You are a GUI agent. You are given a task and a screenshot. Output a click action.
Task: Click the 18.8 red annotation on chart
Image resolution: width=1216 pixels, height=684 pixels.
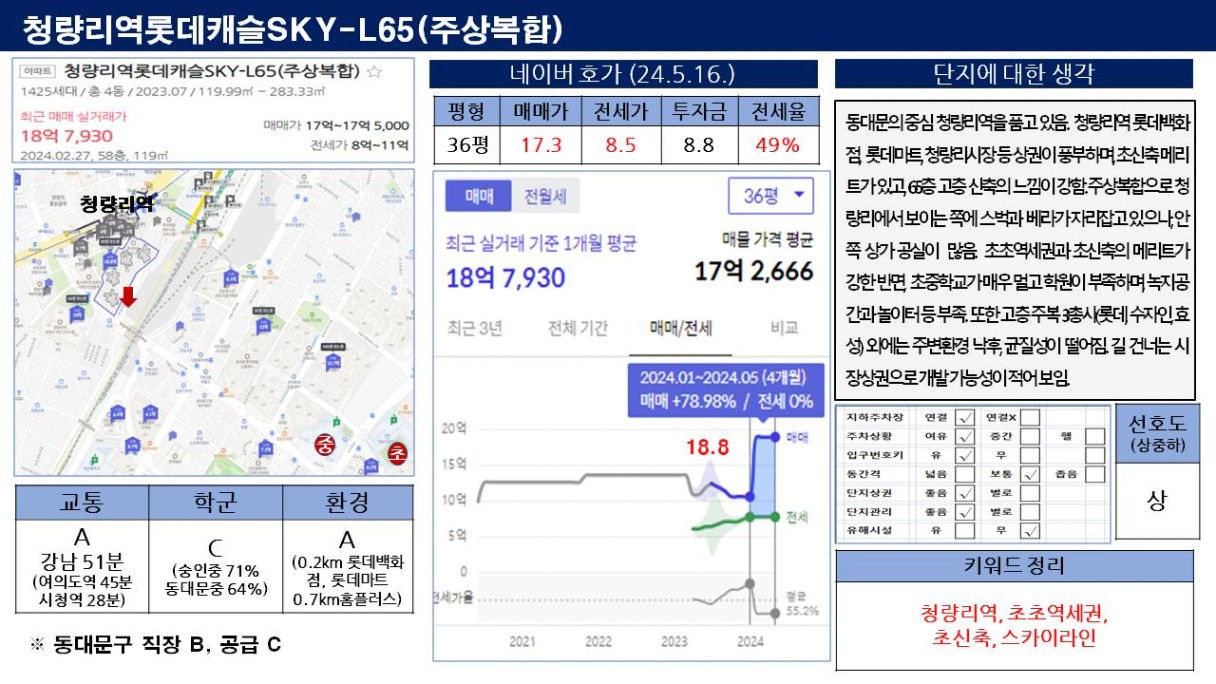(706, 447)
